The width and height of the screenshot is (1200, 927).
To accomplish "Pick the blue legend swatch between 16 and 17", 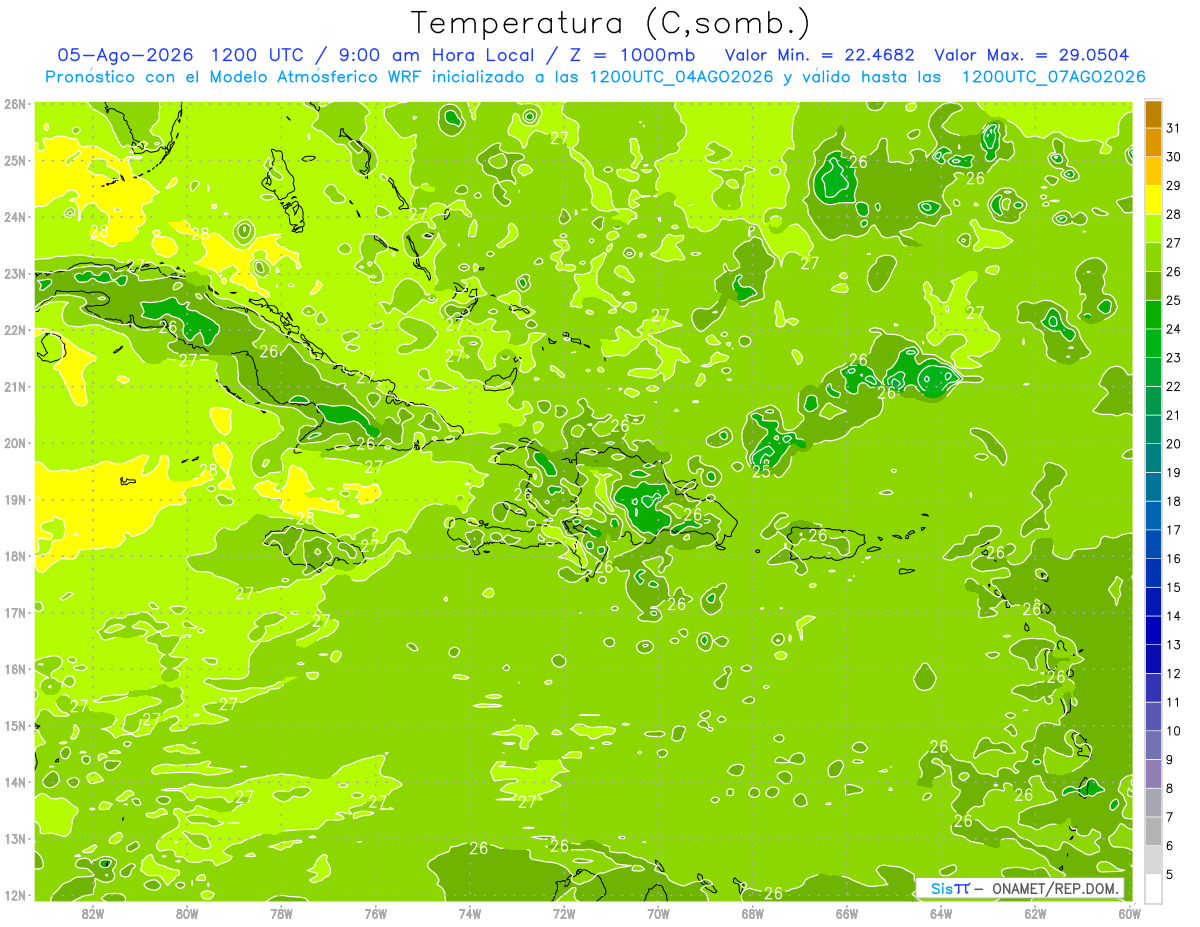I will (1153, 544).
